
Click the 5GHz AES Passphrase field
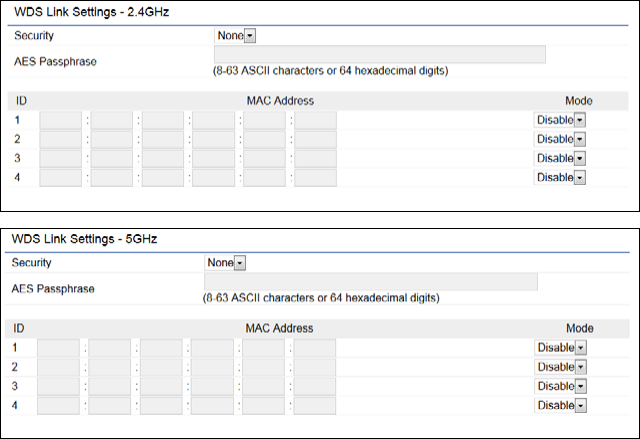click(370, 281)
